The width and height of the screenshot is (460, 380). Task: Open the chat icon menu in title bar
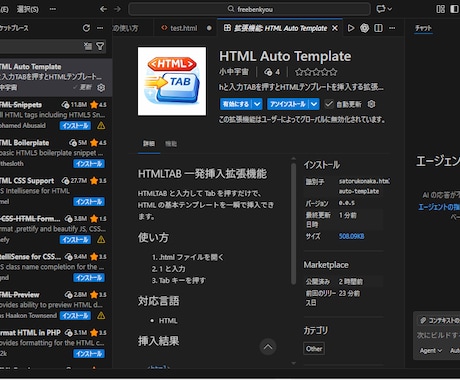pos(384,9)
